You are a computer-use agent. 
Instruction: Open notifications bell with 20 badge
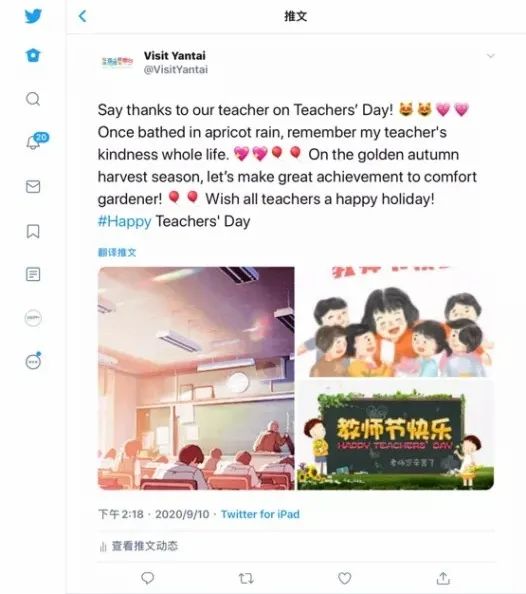(36, 141)
